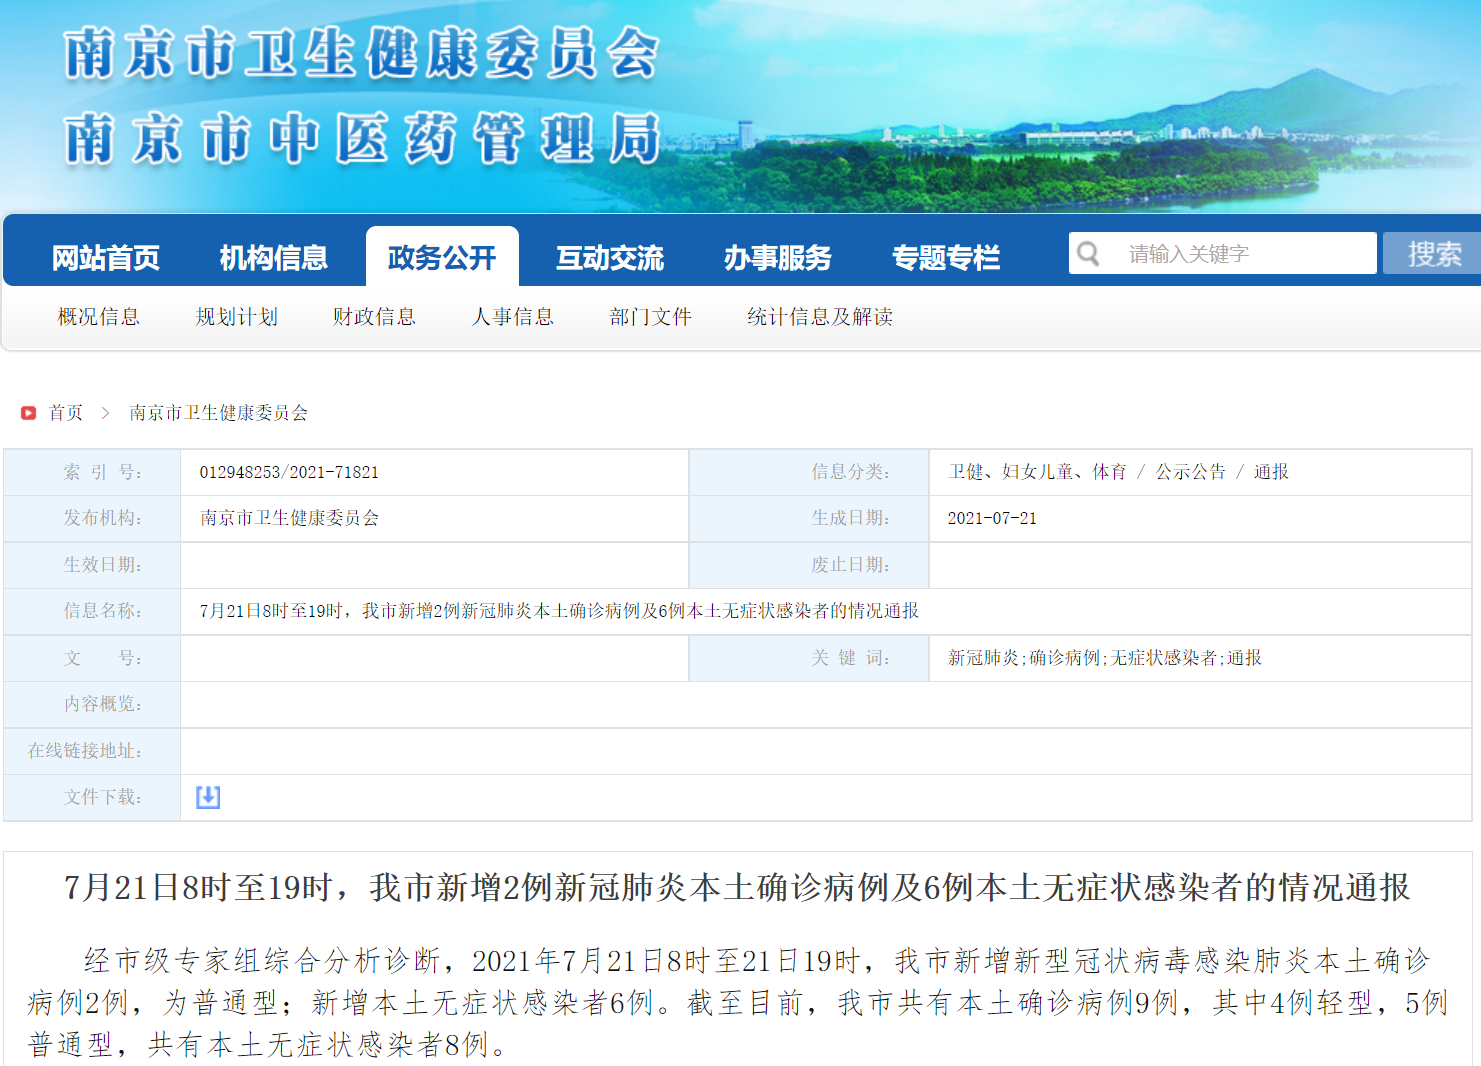Viewport: 1481px width, 1066px height.
Task: Click the 首页 breadcrumb link
Action: tap(66, 413)
